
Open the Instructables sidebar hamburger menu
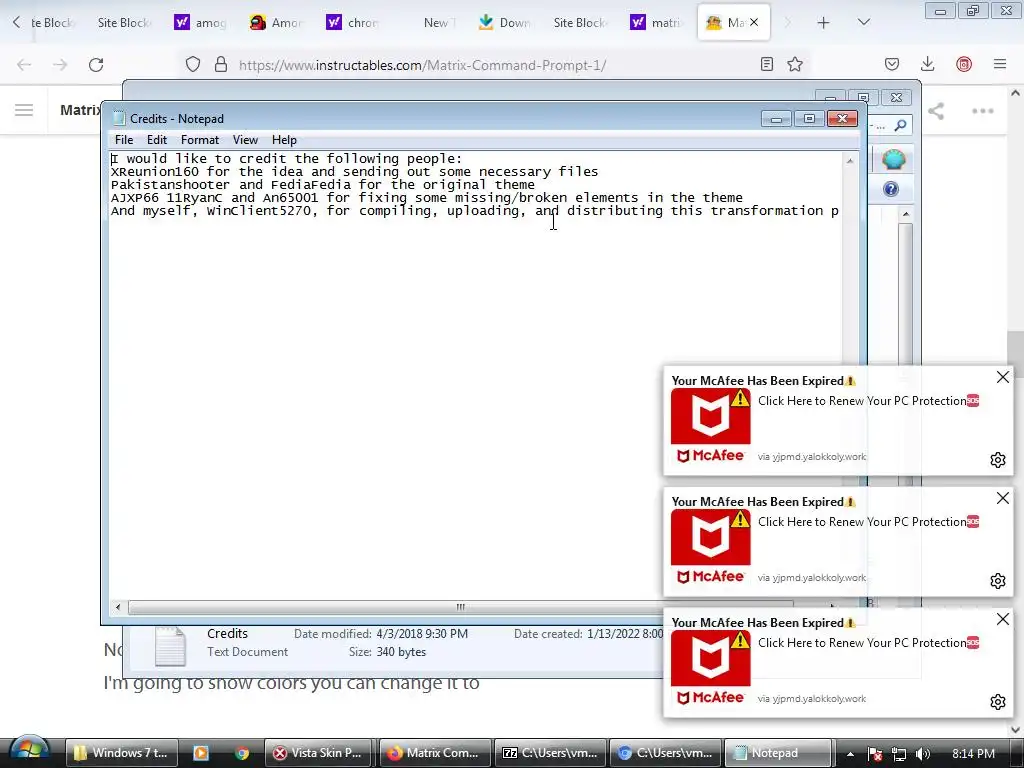(x=24, y=110)
